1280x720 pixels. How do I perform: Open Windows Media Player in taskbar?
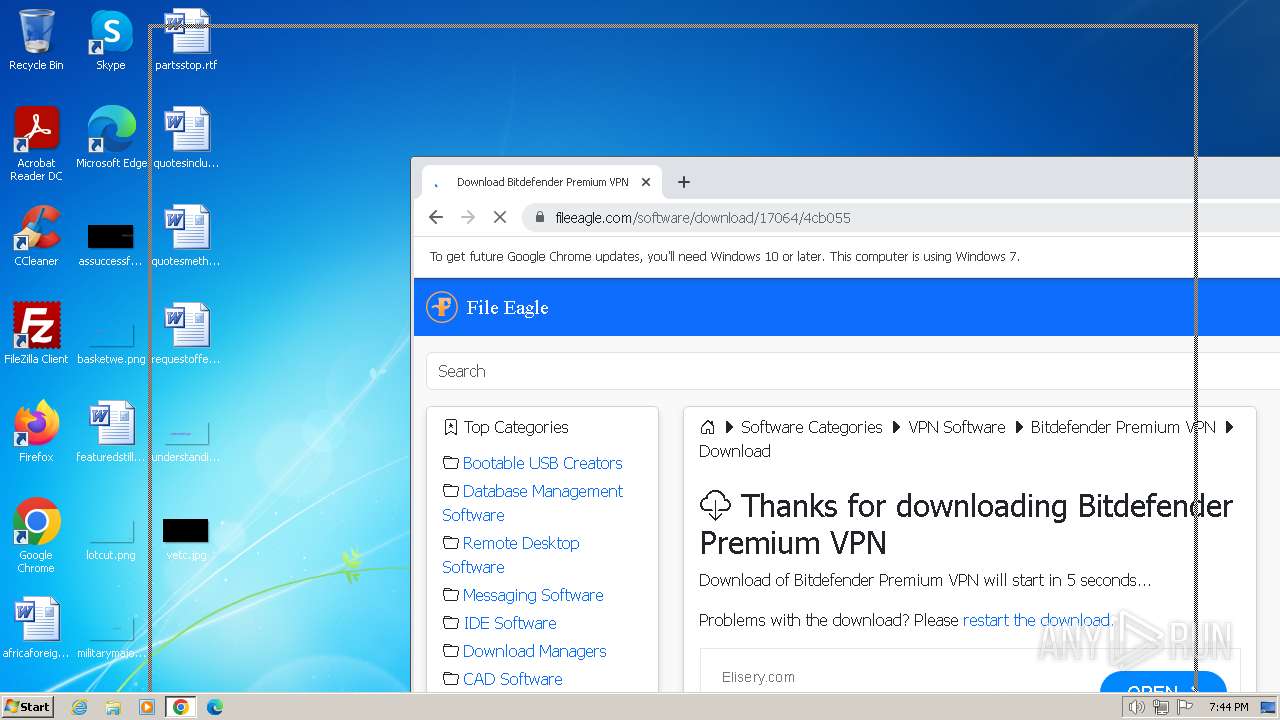pyautogui.click(x=147, y=707)
